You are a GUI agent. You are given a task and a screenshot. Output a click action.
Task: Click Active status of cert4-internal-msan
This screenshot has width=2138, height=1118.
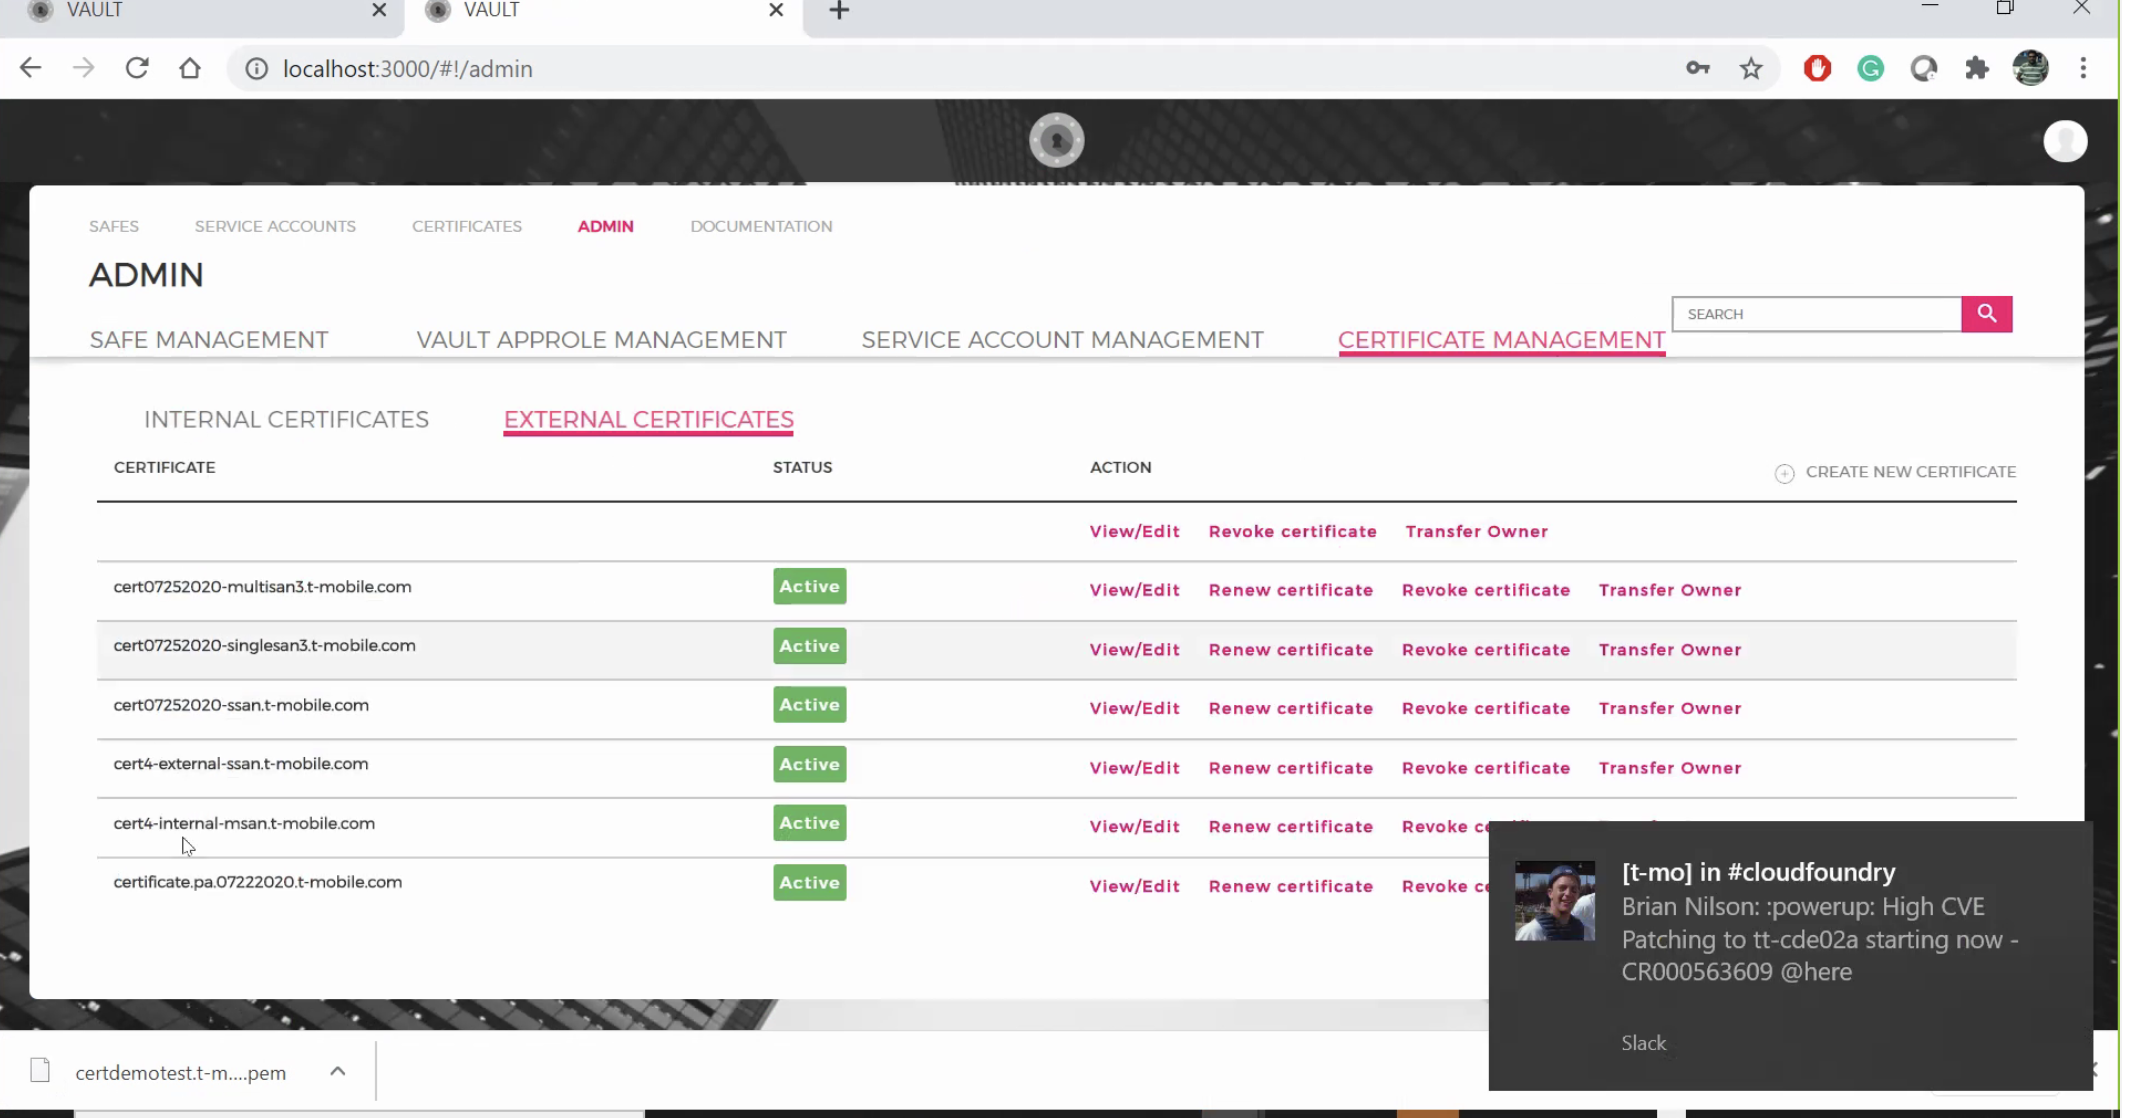809,823
